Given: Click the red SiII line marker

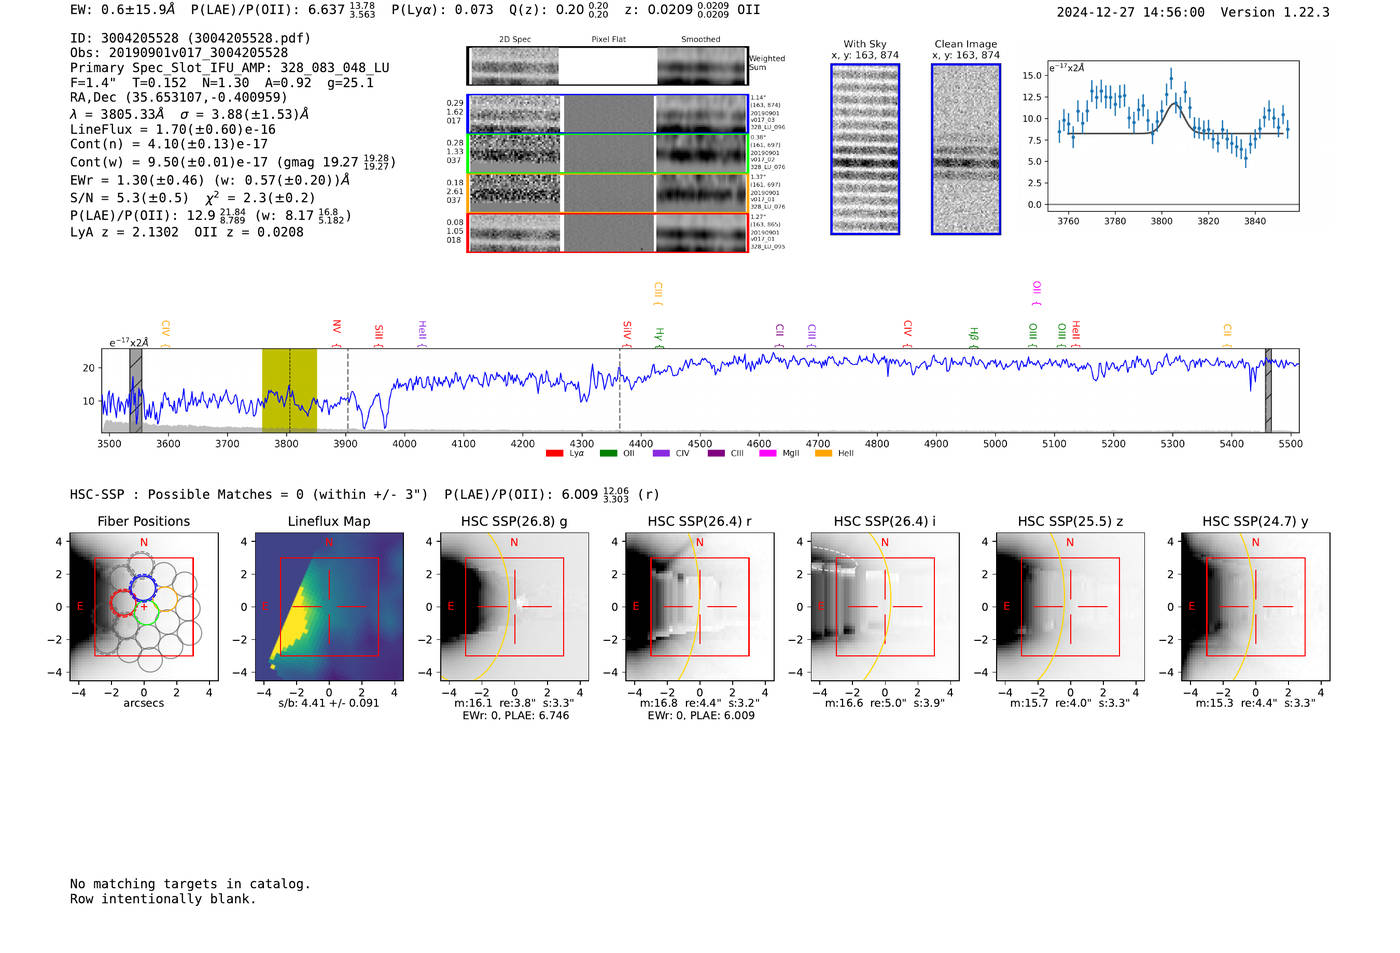Looking at the screenshot, I should tap(379, 335).
